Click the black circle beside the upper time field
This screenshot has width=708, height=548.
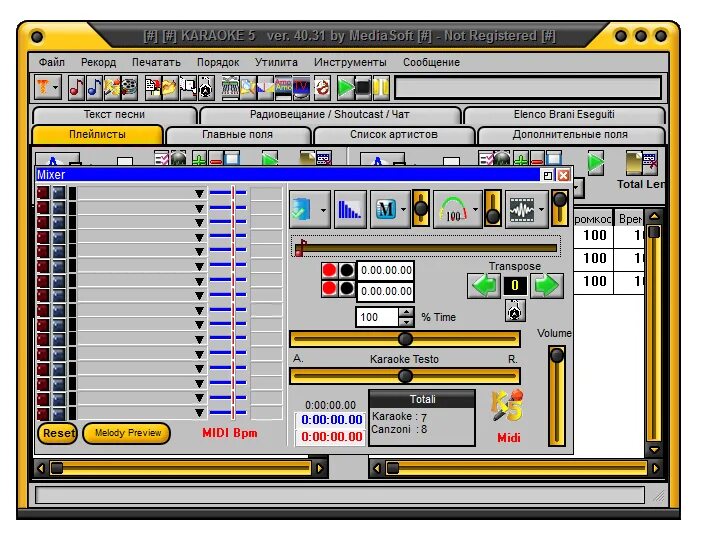[347, 270]
